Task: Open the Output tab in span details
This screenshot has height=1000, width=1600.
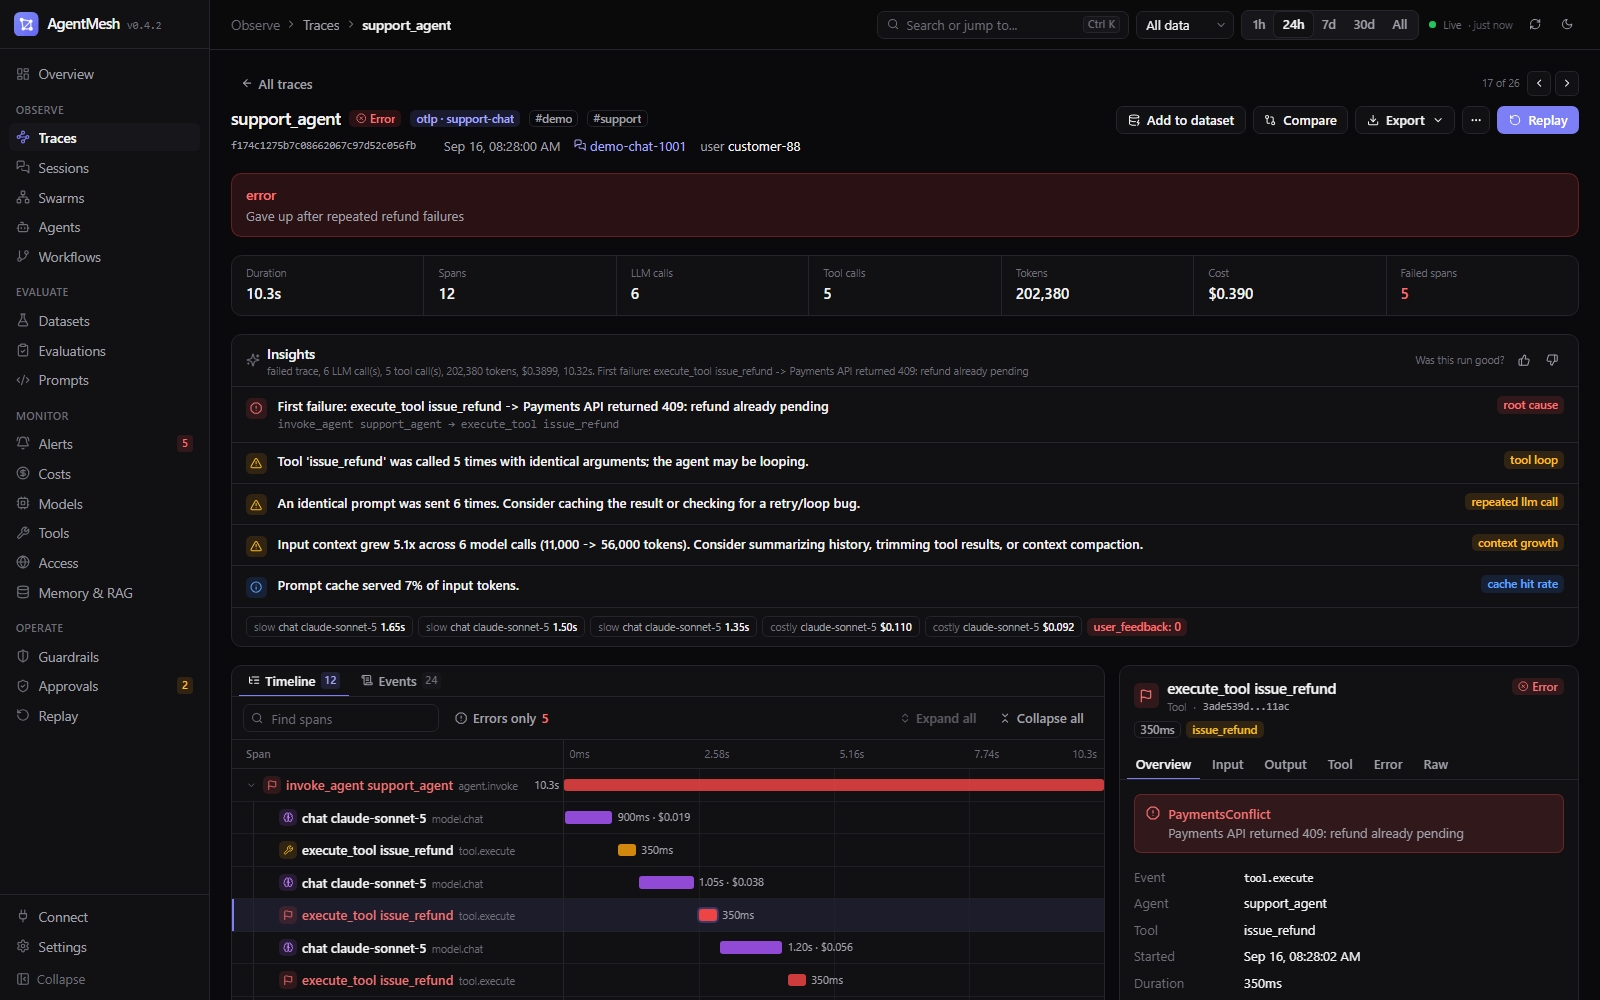Action: point(1285,765)
